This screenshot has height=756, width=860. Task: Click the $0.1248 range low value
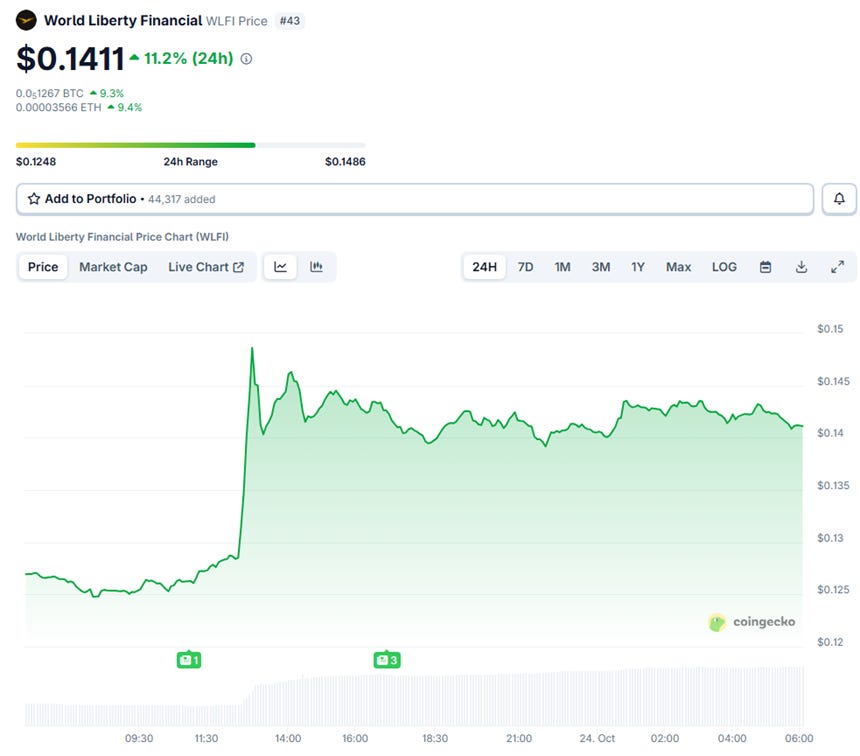[36, 162]
